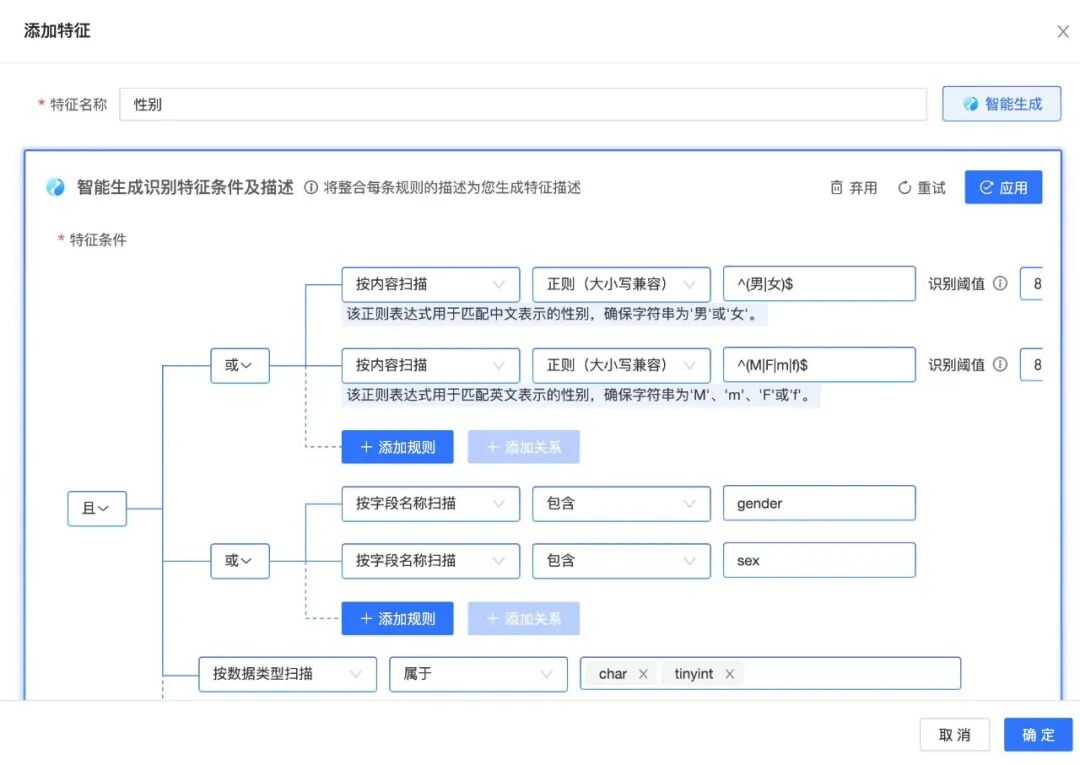Viewport: 1080px width, 765px height.
Task: Click the 应用 apply button
Action: coord(1003,187)
